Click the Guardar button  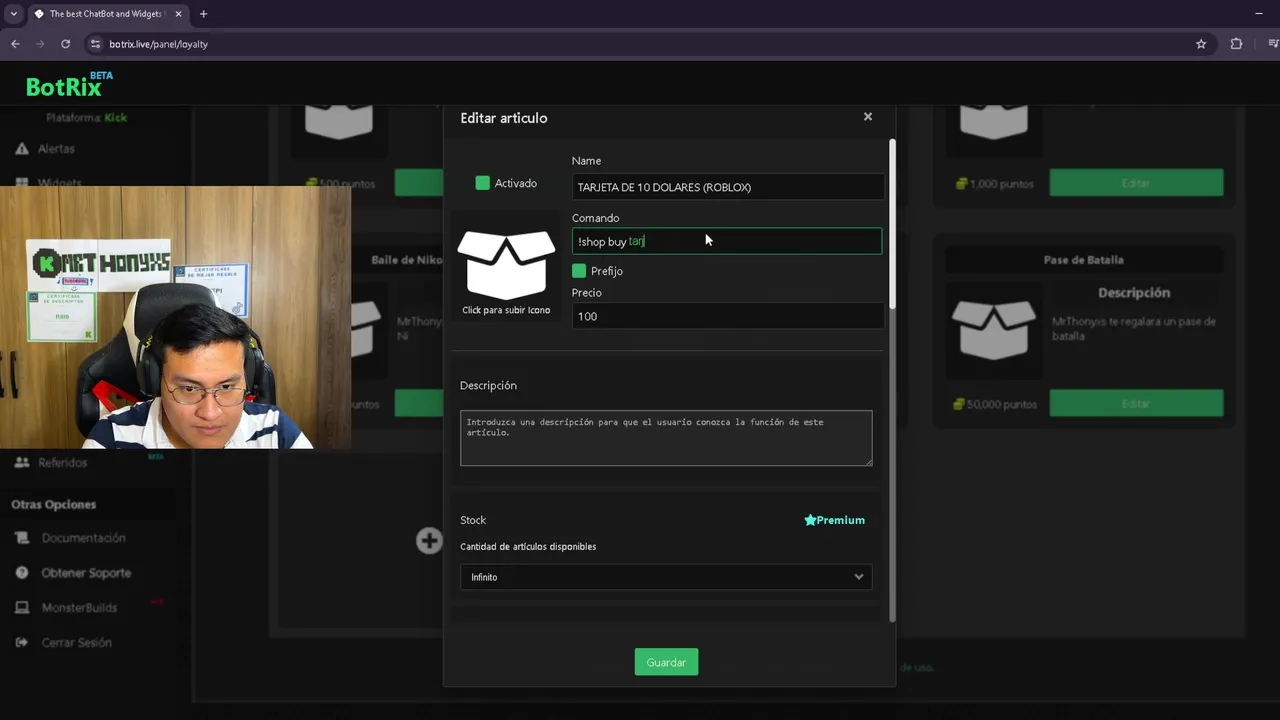click(666, 662)
